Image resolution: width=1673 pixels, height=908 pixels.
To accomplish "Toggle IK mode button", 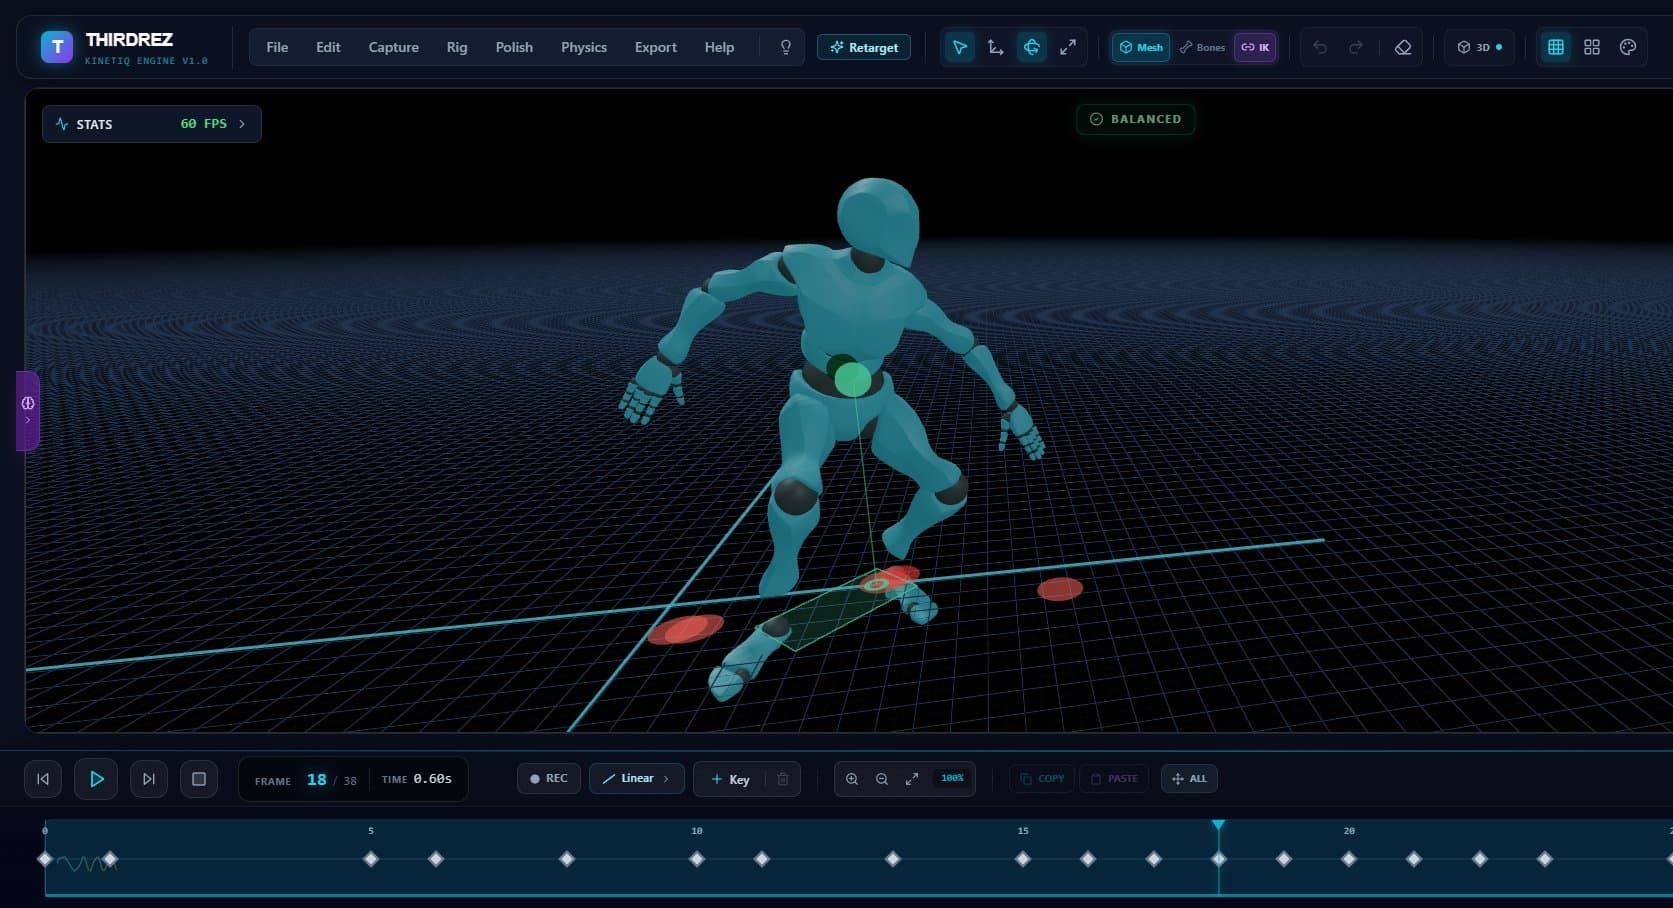I will pos(1255,47).
